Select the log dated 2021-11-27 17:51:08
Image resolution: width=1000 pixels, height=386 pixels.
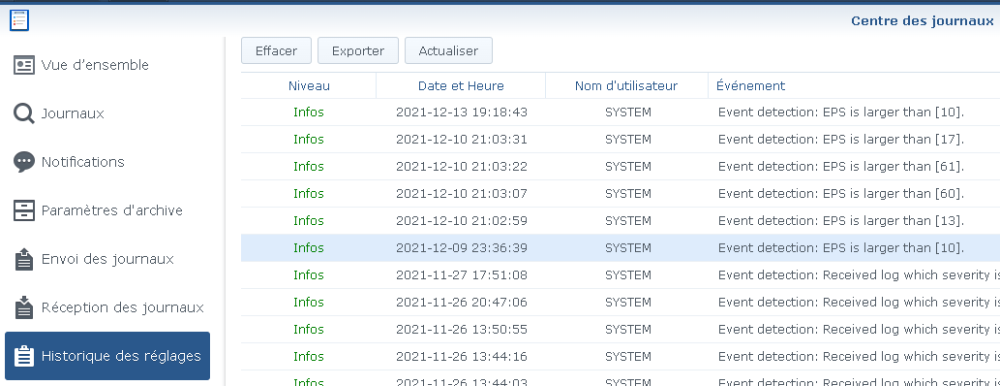tap(621, 275)
